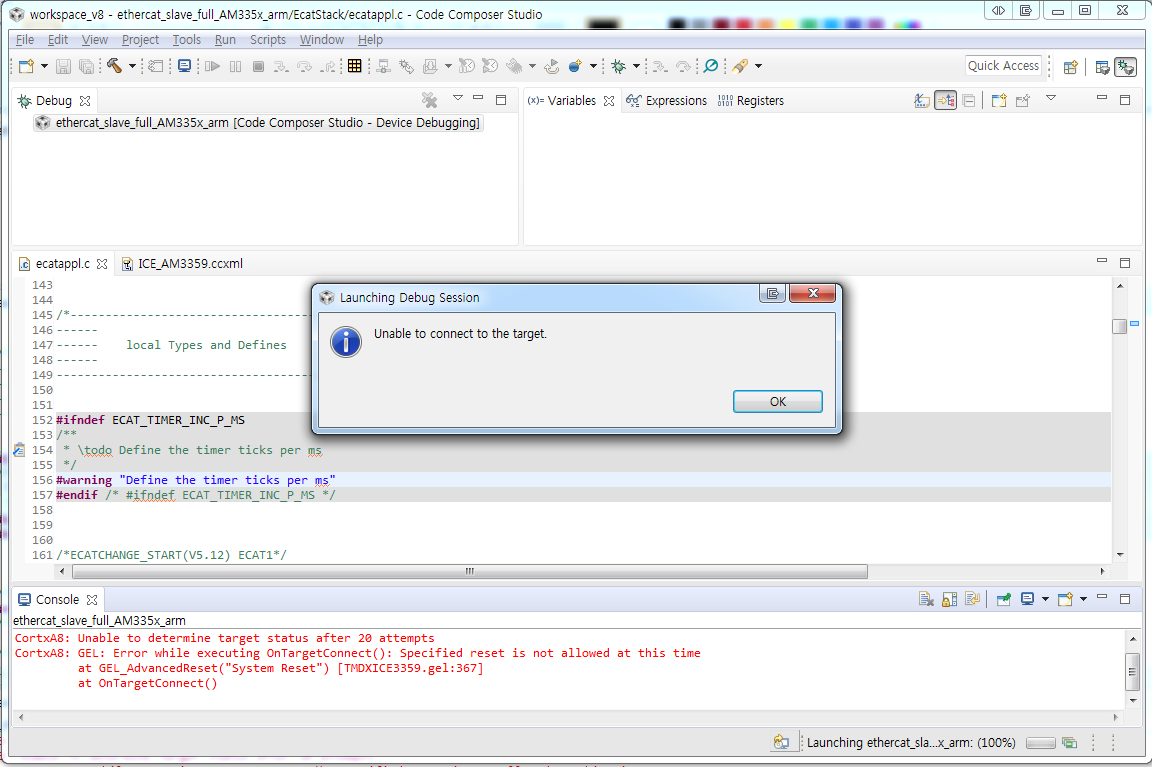Click the blue breakpoint sphere icon
Screen dimensions: 1152x767
(x=575, y=66)
